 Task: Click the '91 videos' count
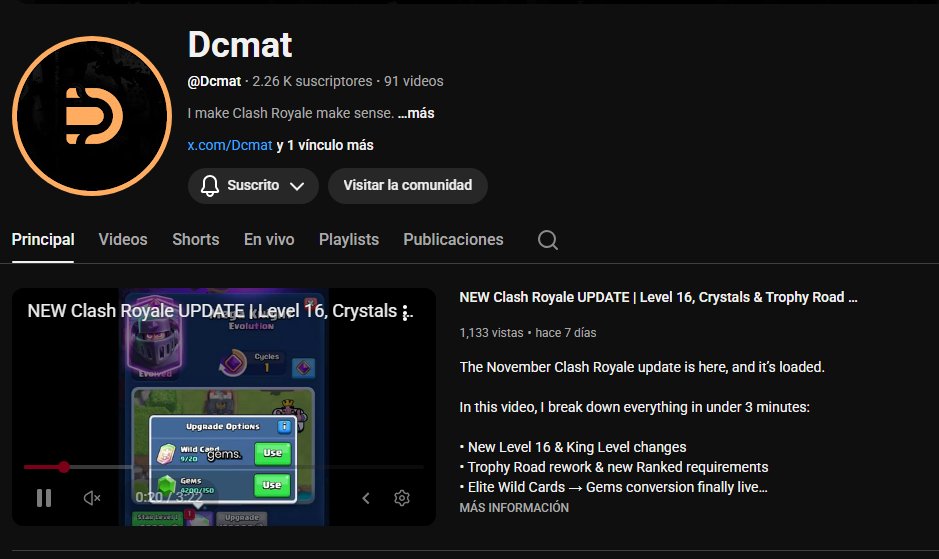click(414, 81)
